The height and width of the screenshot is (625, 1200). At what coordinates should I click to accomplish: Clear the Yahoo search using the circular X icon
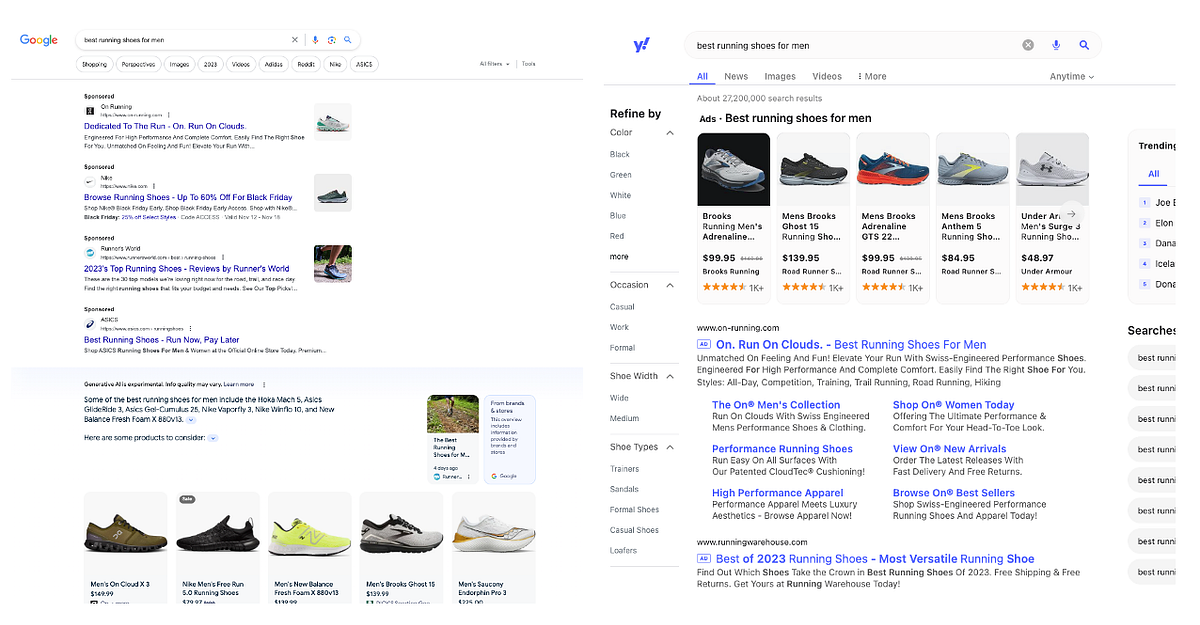[1028, 44]
